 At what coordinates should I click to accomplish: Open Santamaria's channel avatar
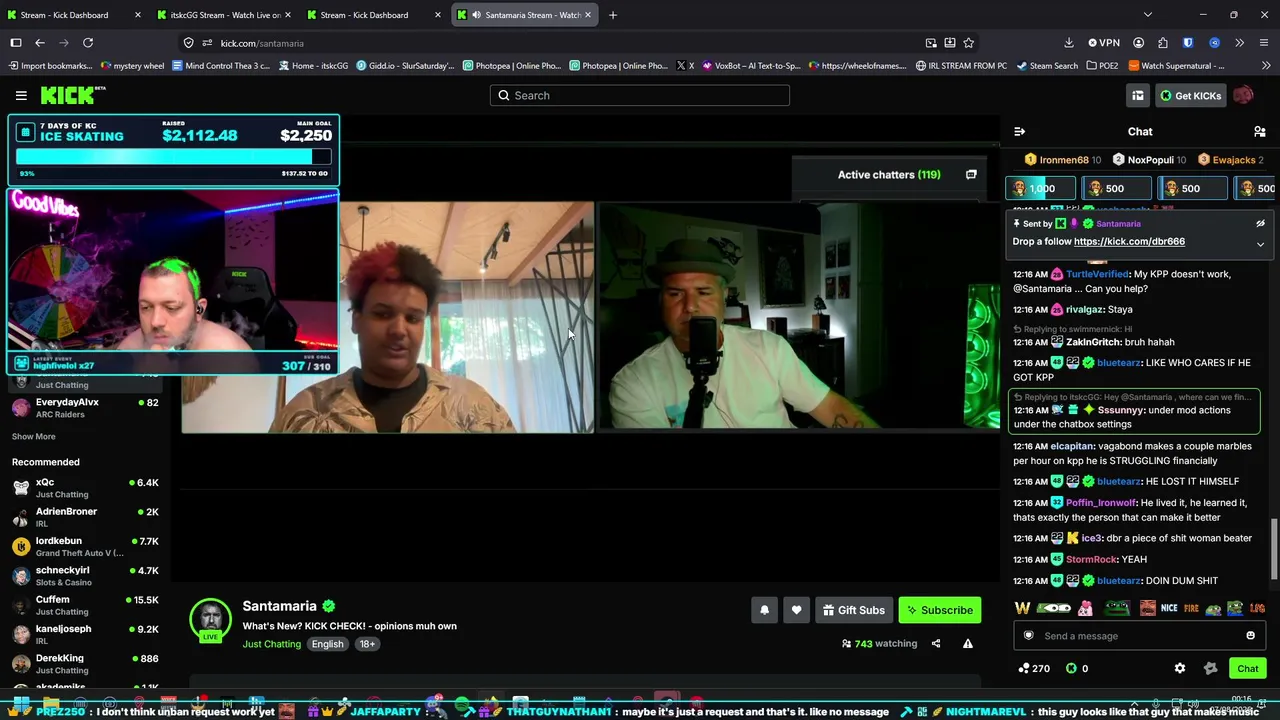click(211, 620)
